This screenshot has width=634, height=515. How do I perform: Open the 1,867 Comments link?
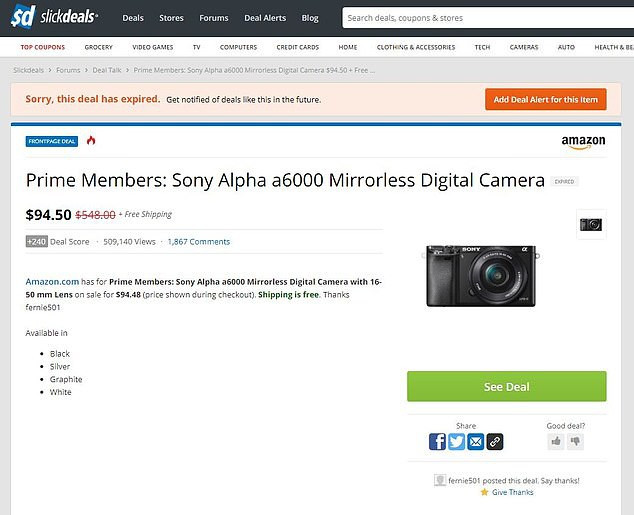[198, 241]
